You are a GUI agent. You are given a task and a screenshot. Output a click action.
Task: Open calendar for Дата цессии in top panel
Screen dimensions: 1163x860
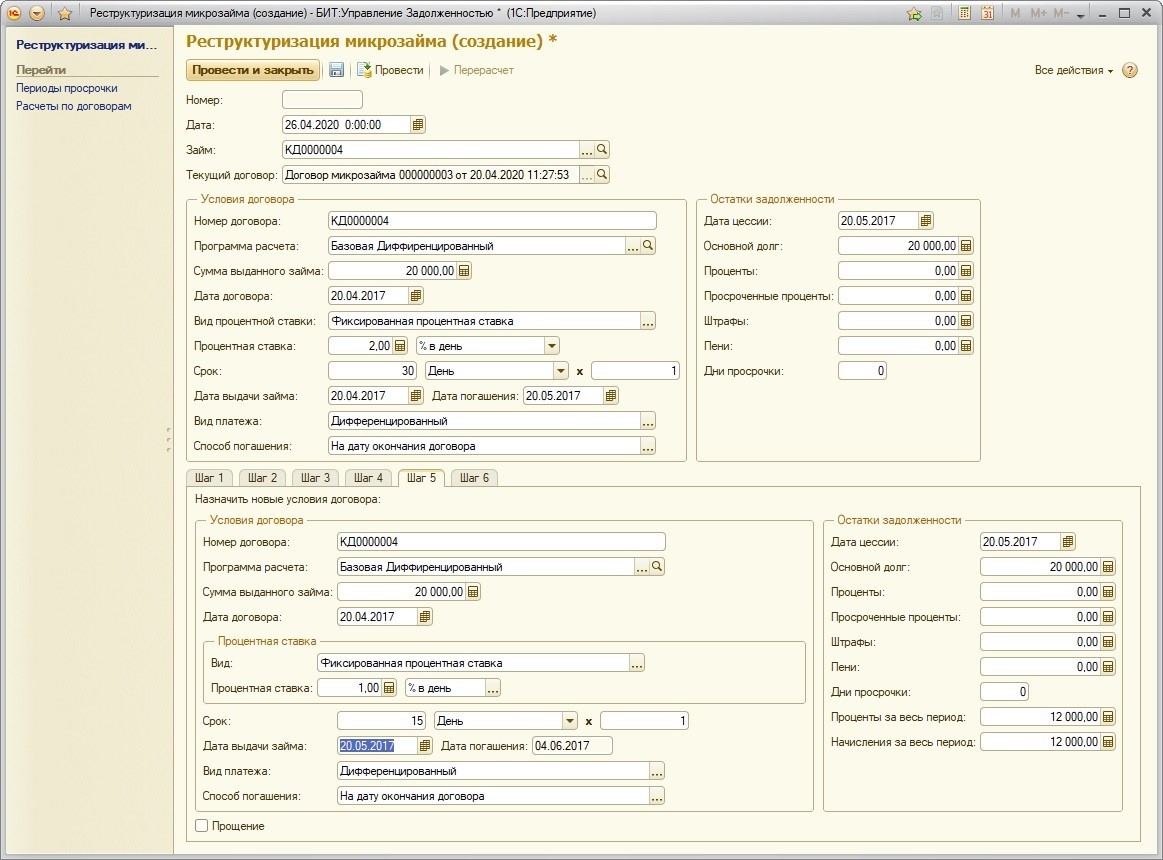pyautogui.click(x=925, y=221)
